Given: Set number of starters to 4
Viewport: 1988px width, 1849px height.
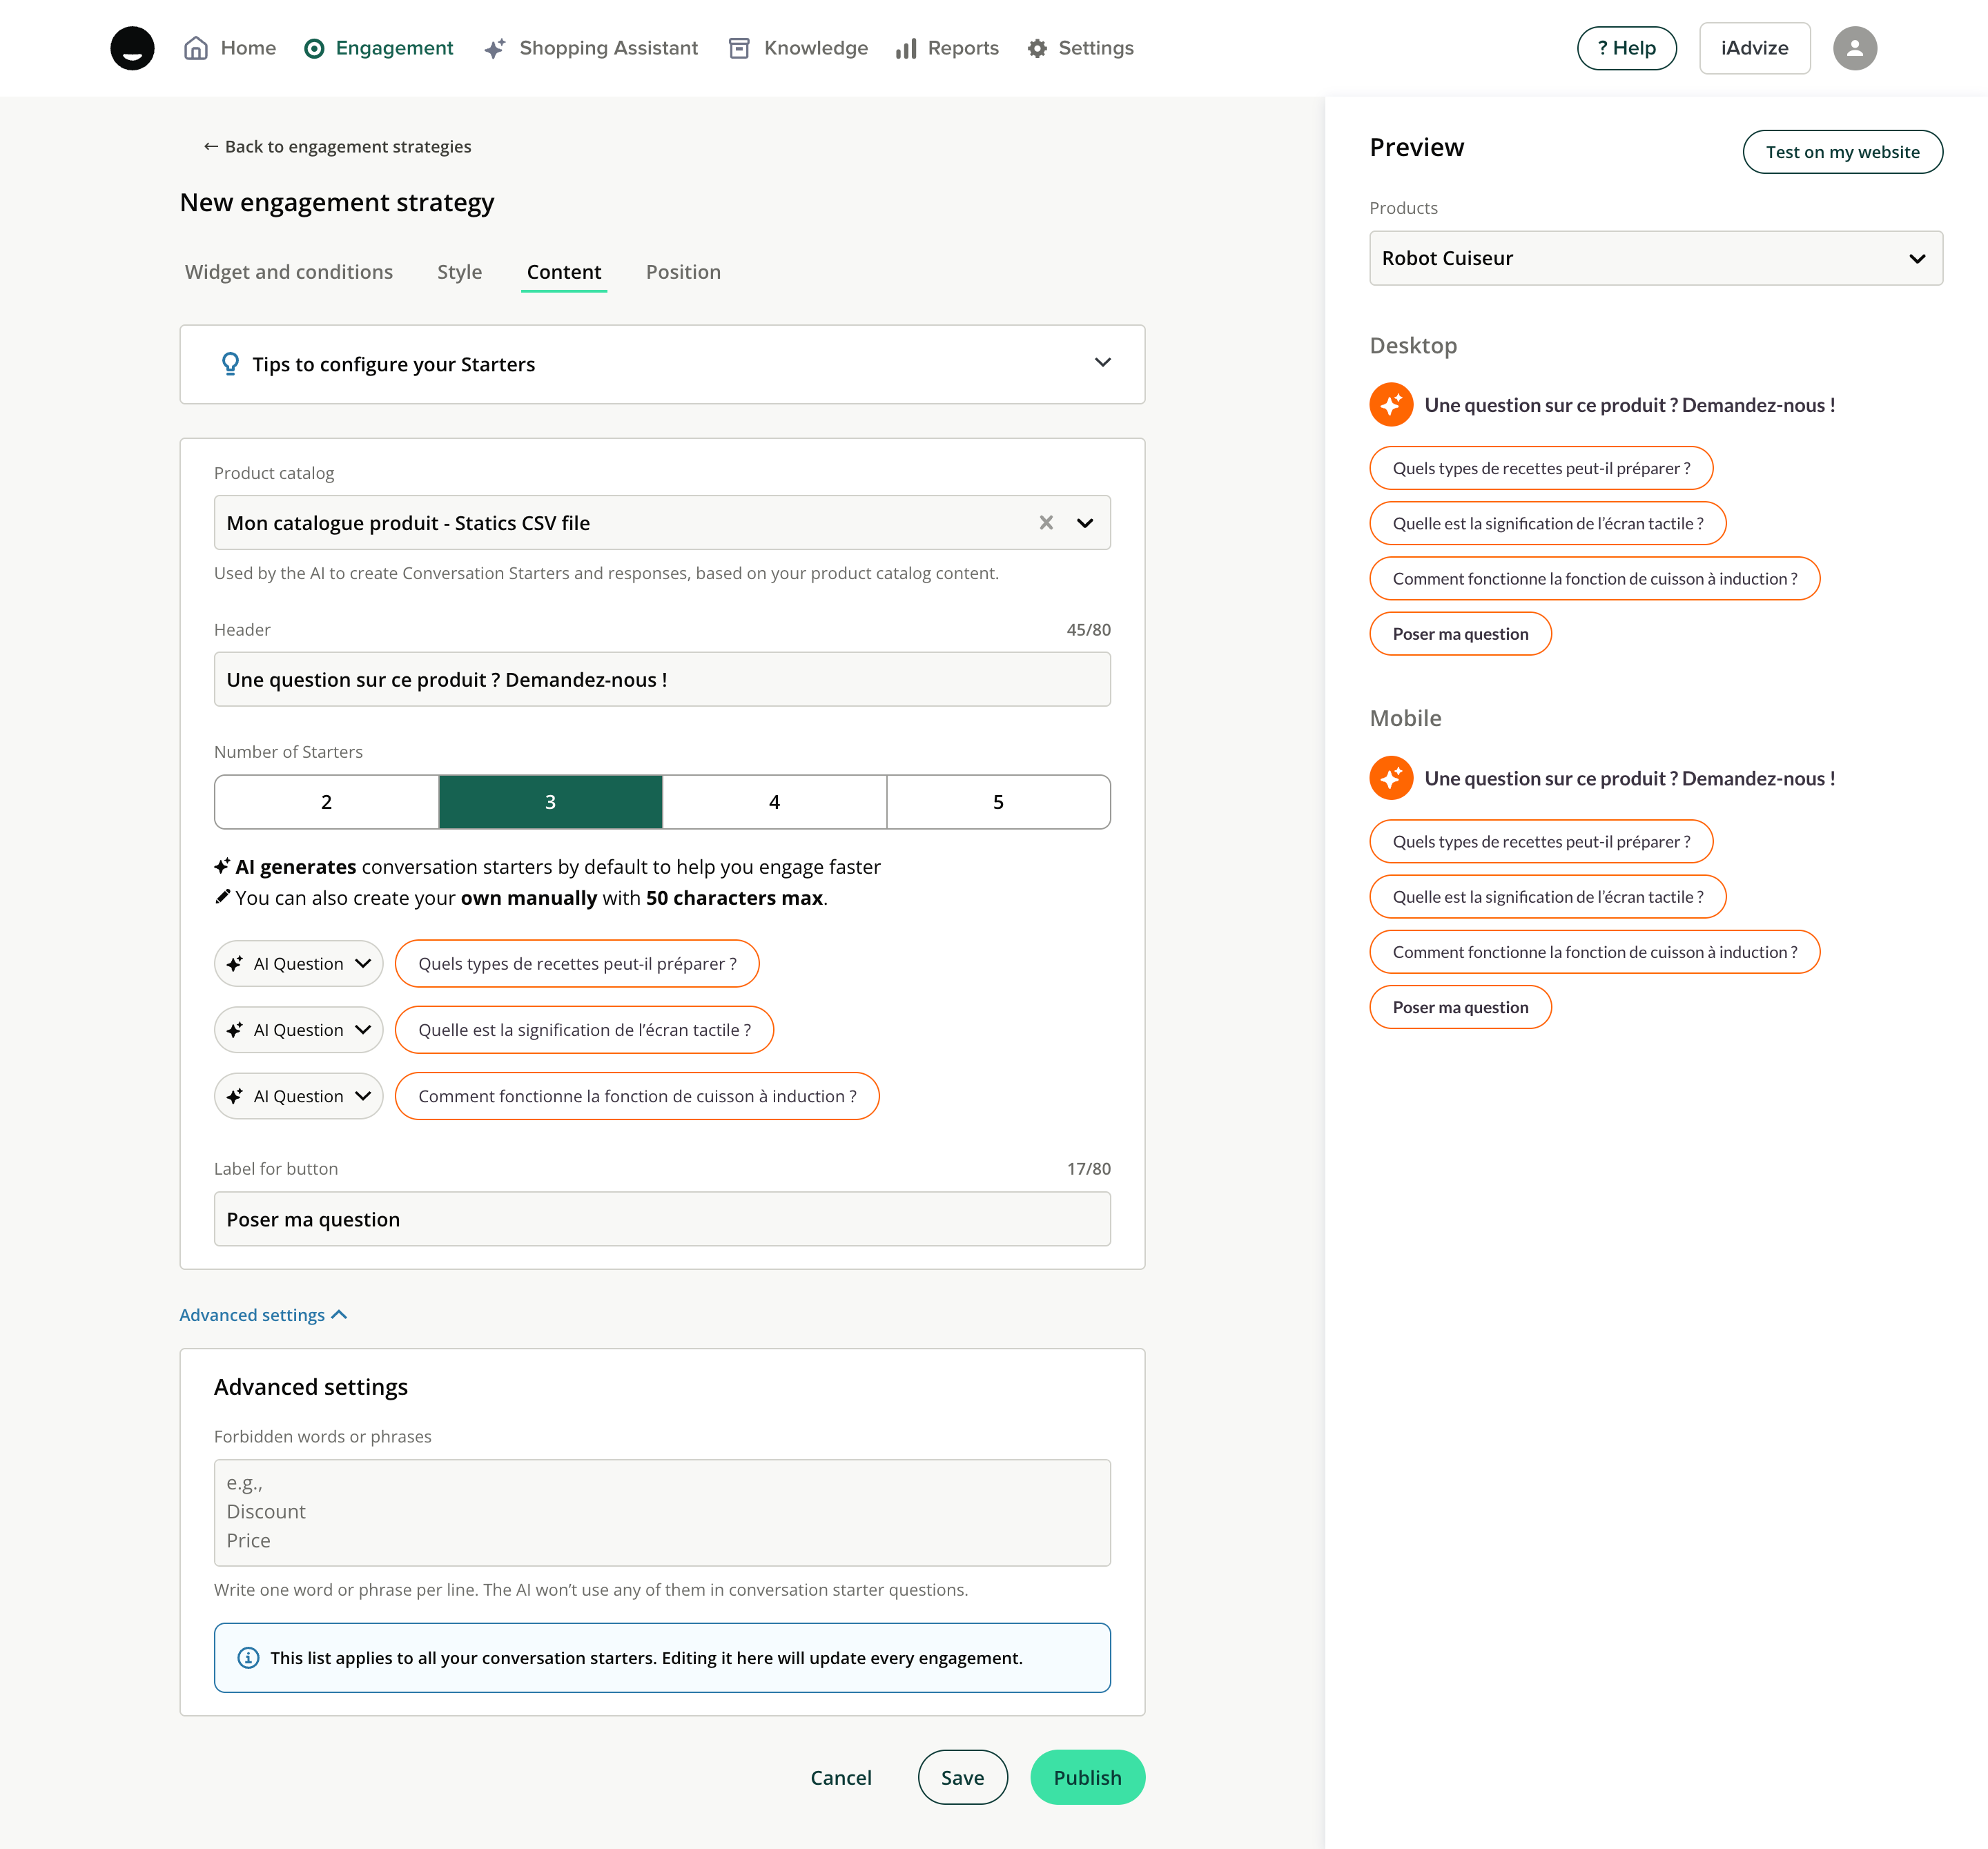Looking at the screenshot, I should click(x=774, y=802).
